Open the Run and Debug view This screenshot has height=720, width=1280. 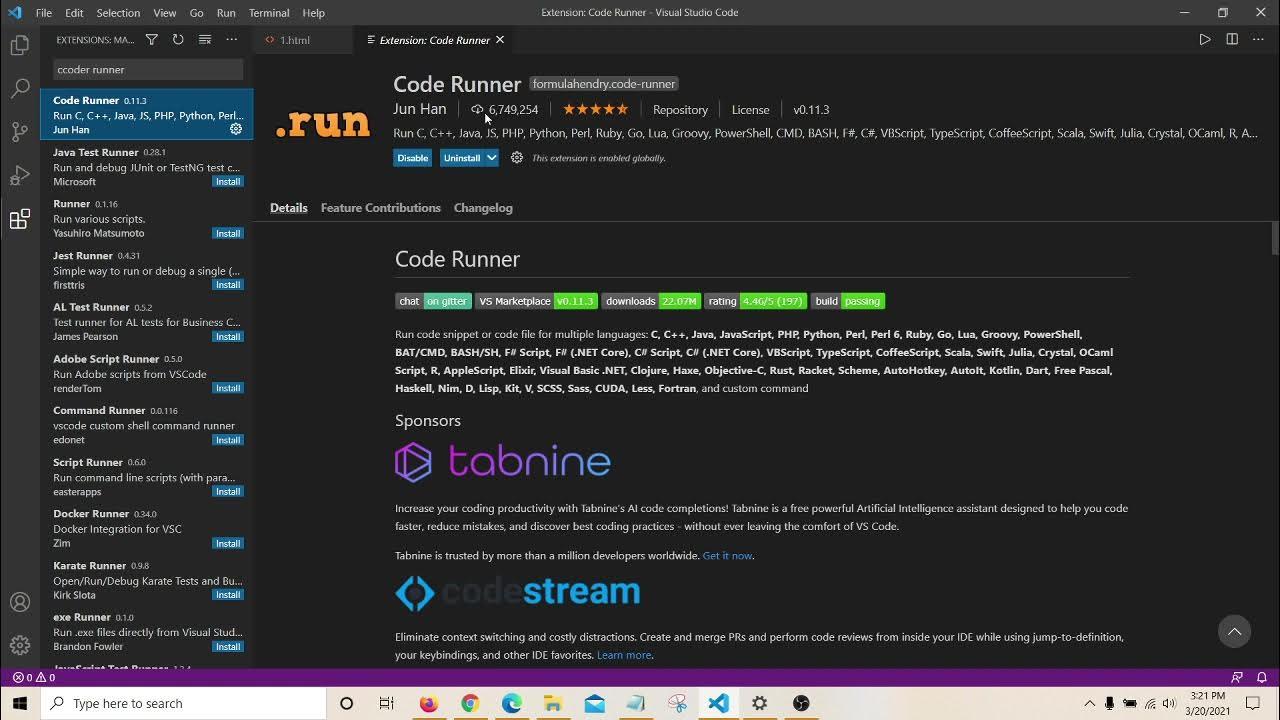pyautogui.click(x=19, y=176)
